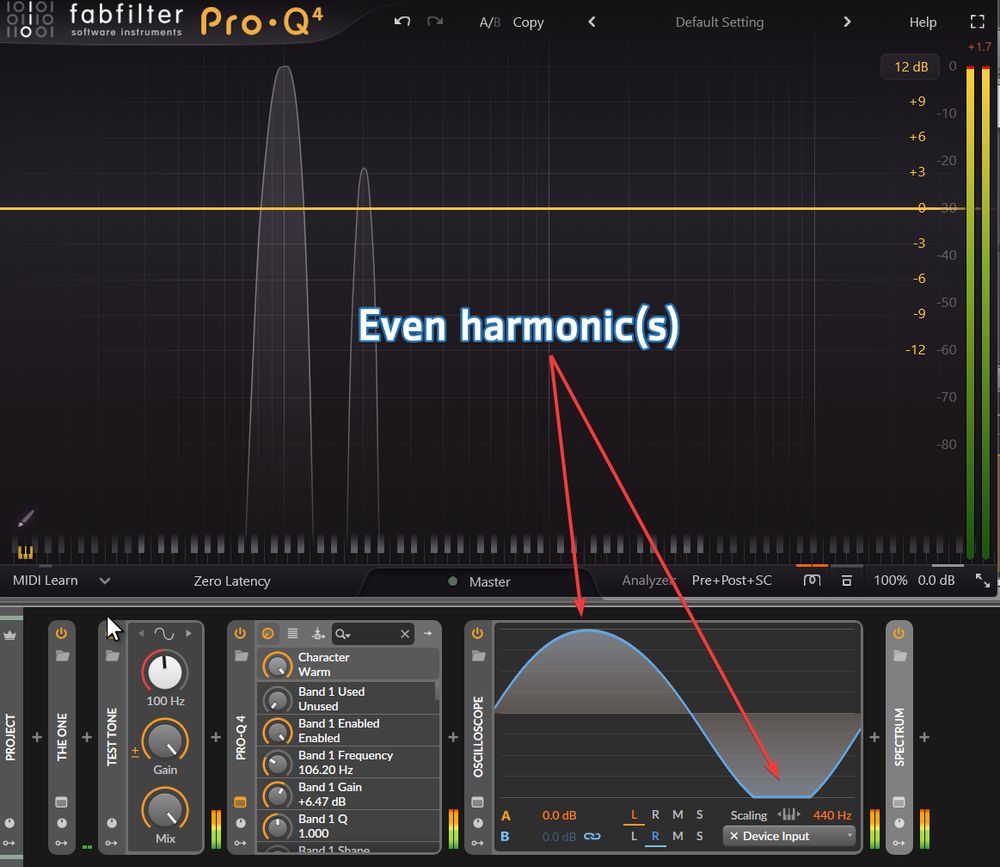
Task: Select the Band 1 Gain parameter row
Action: (x=348, y=794)
